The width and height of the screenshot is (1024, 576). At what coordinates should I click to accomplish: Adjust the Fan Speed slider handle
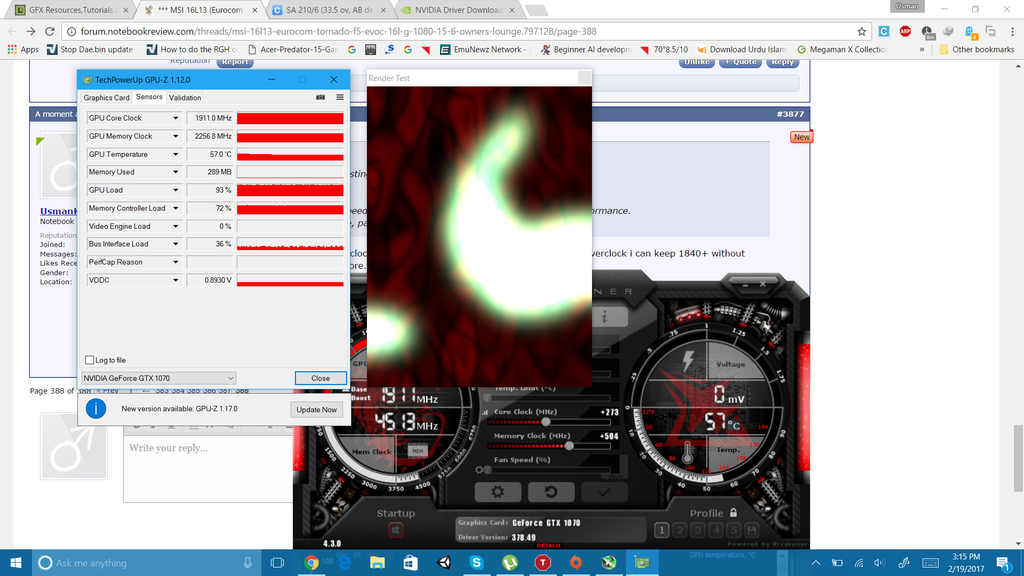[x=487, y=470]
